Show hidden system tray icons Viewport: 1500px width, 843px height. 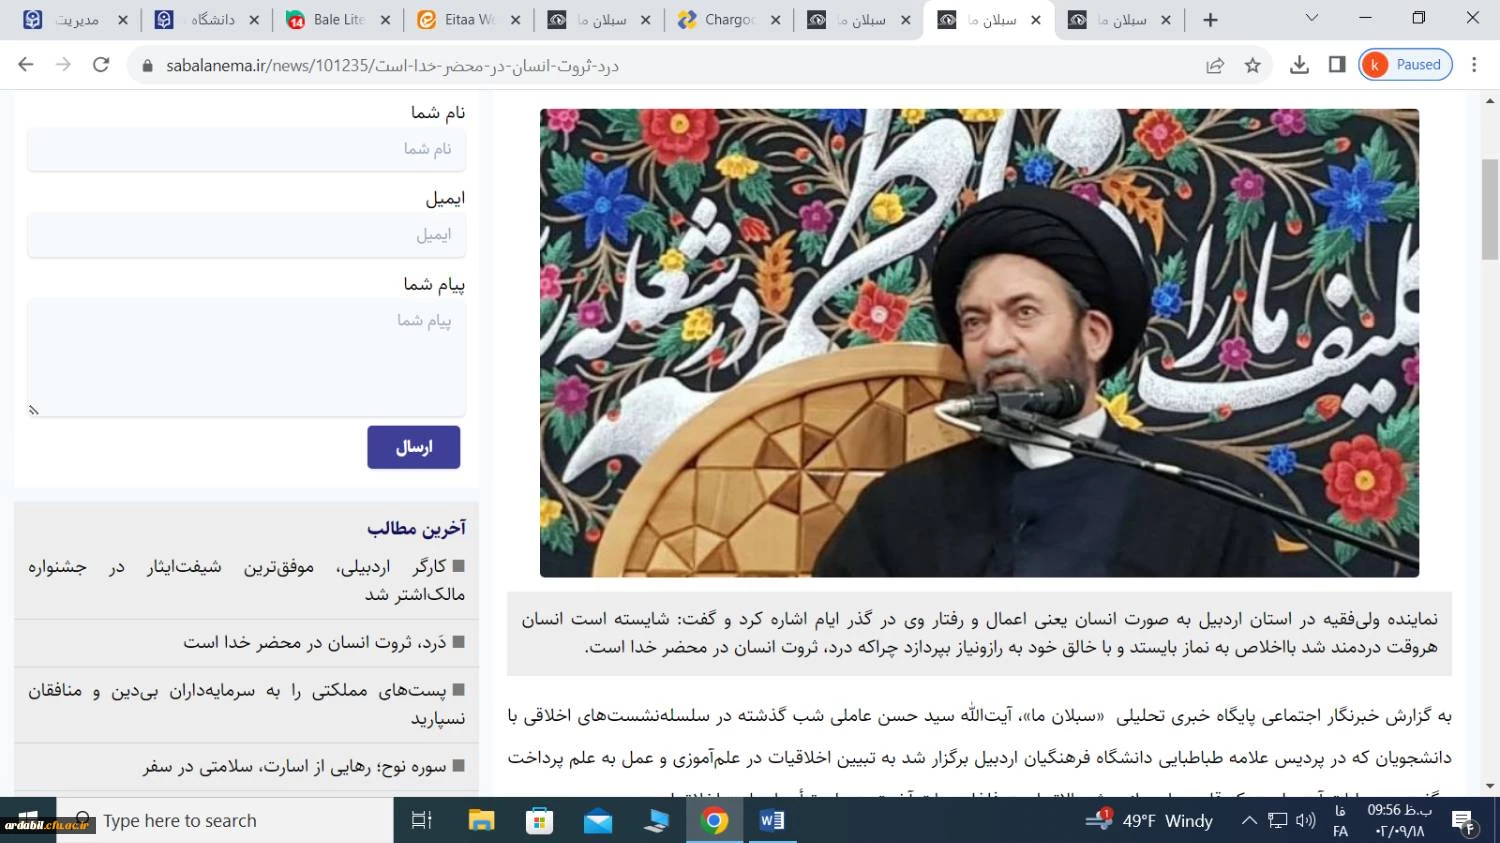[1249, 821]
